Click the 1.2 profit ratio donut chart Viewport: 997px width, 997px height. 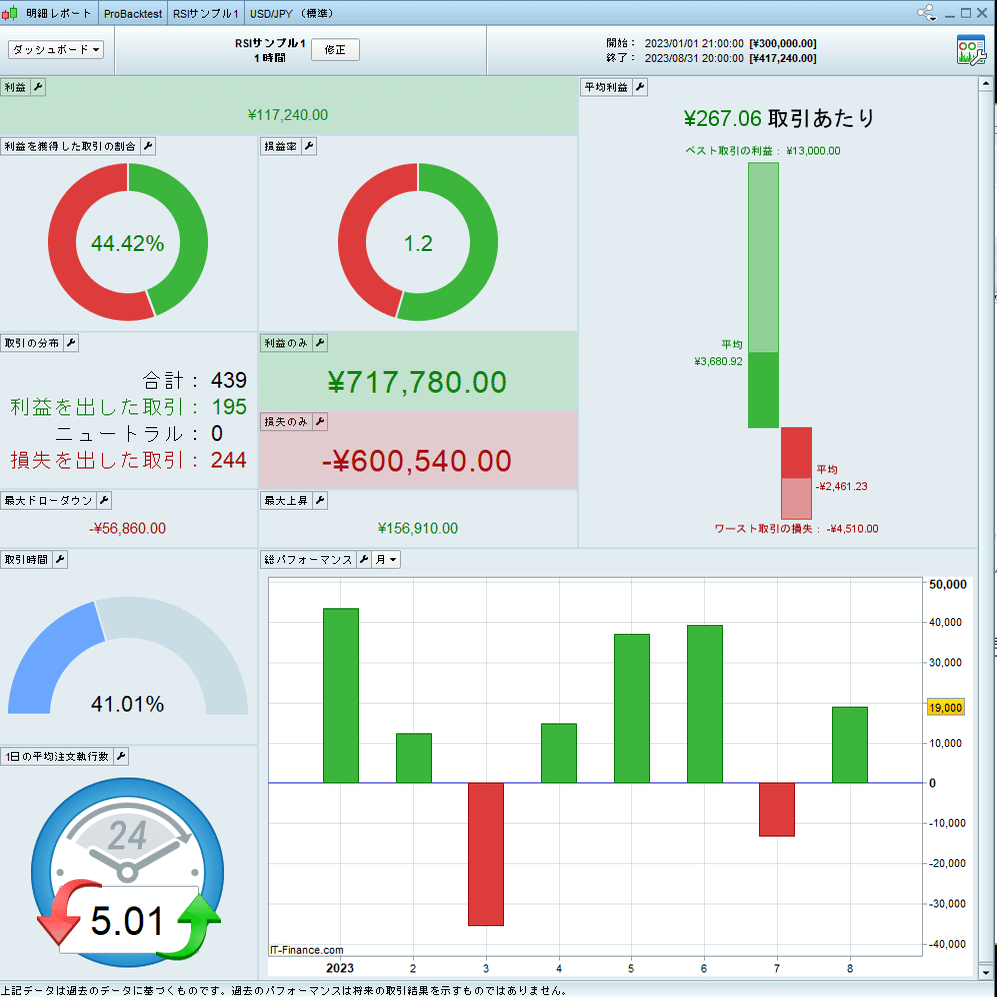pos(418,242)
